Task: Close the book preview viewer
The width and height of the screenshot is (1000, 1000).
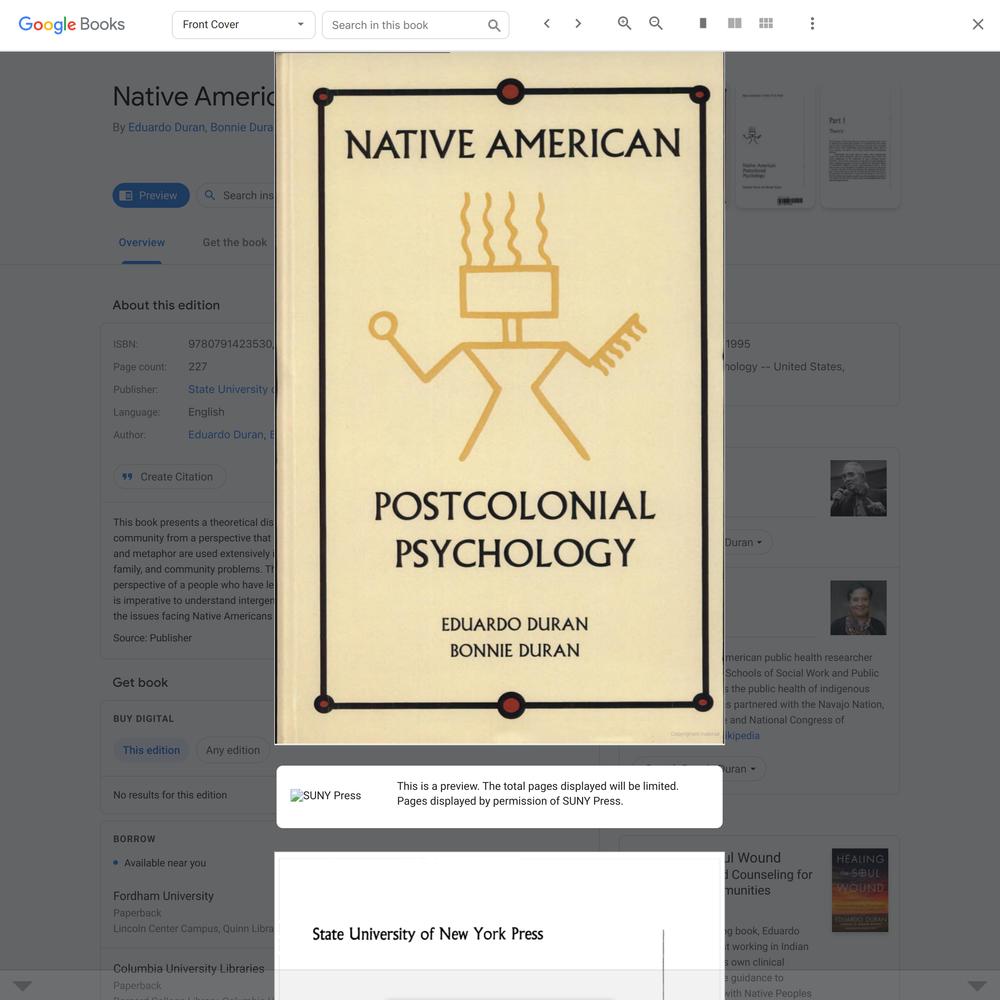Action: 978,24
